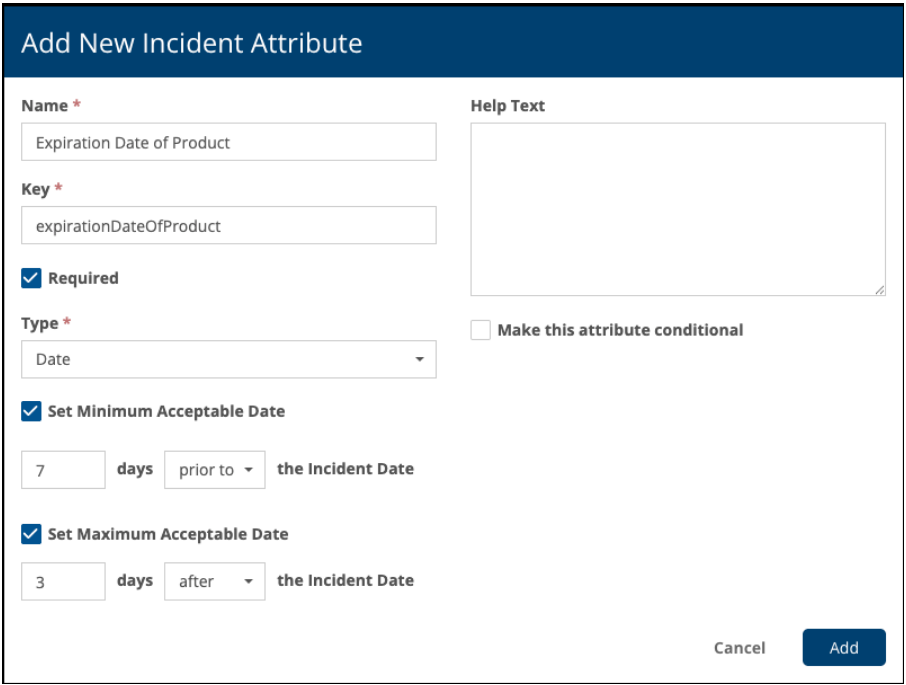The width and height of the screenshot is (906, 685).
Task: Click the Type field label
Action: tap(40, 323)
